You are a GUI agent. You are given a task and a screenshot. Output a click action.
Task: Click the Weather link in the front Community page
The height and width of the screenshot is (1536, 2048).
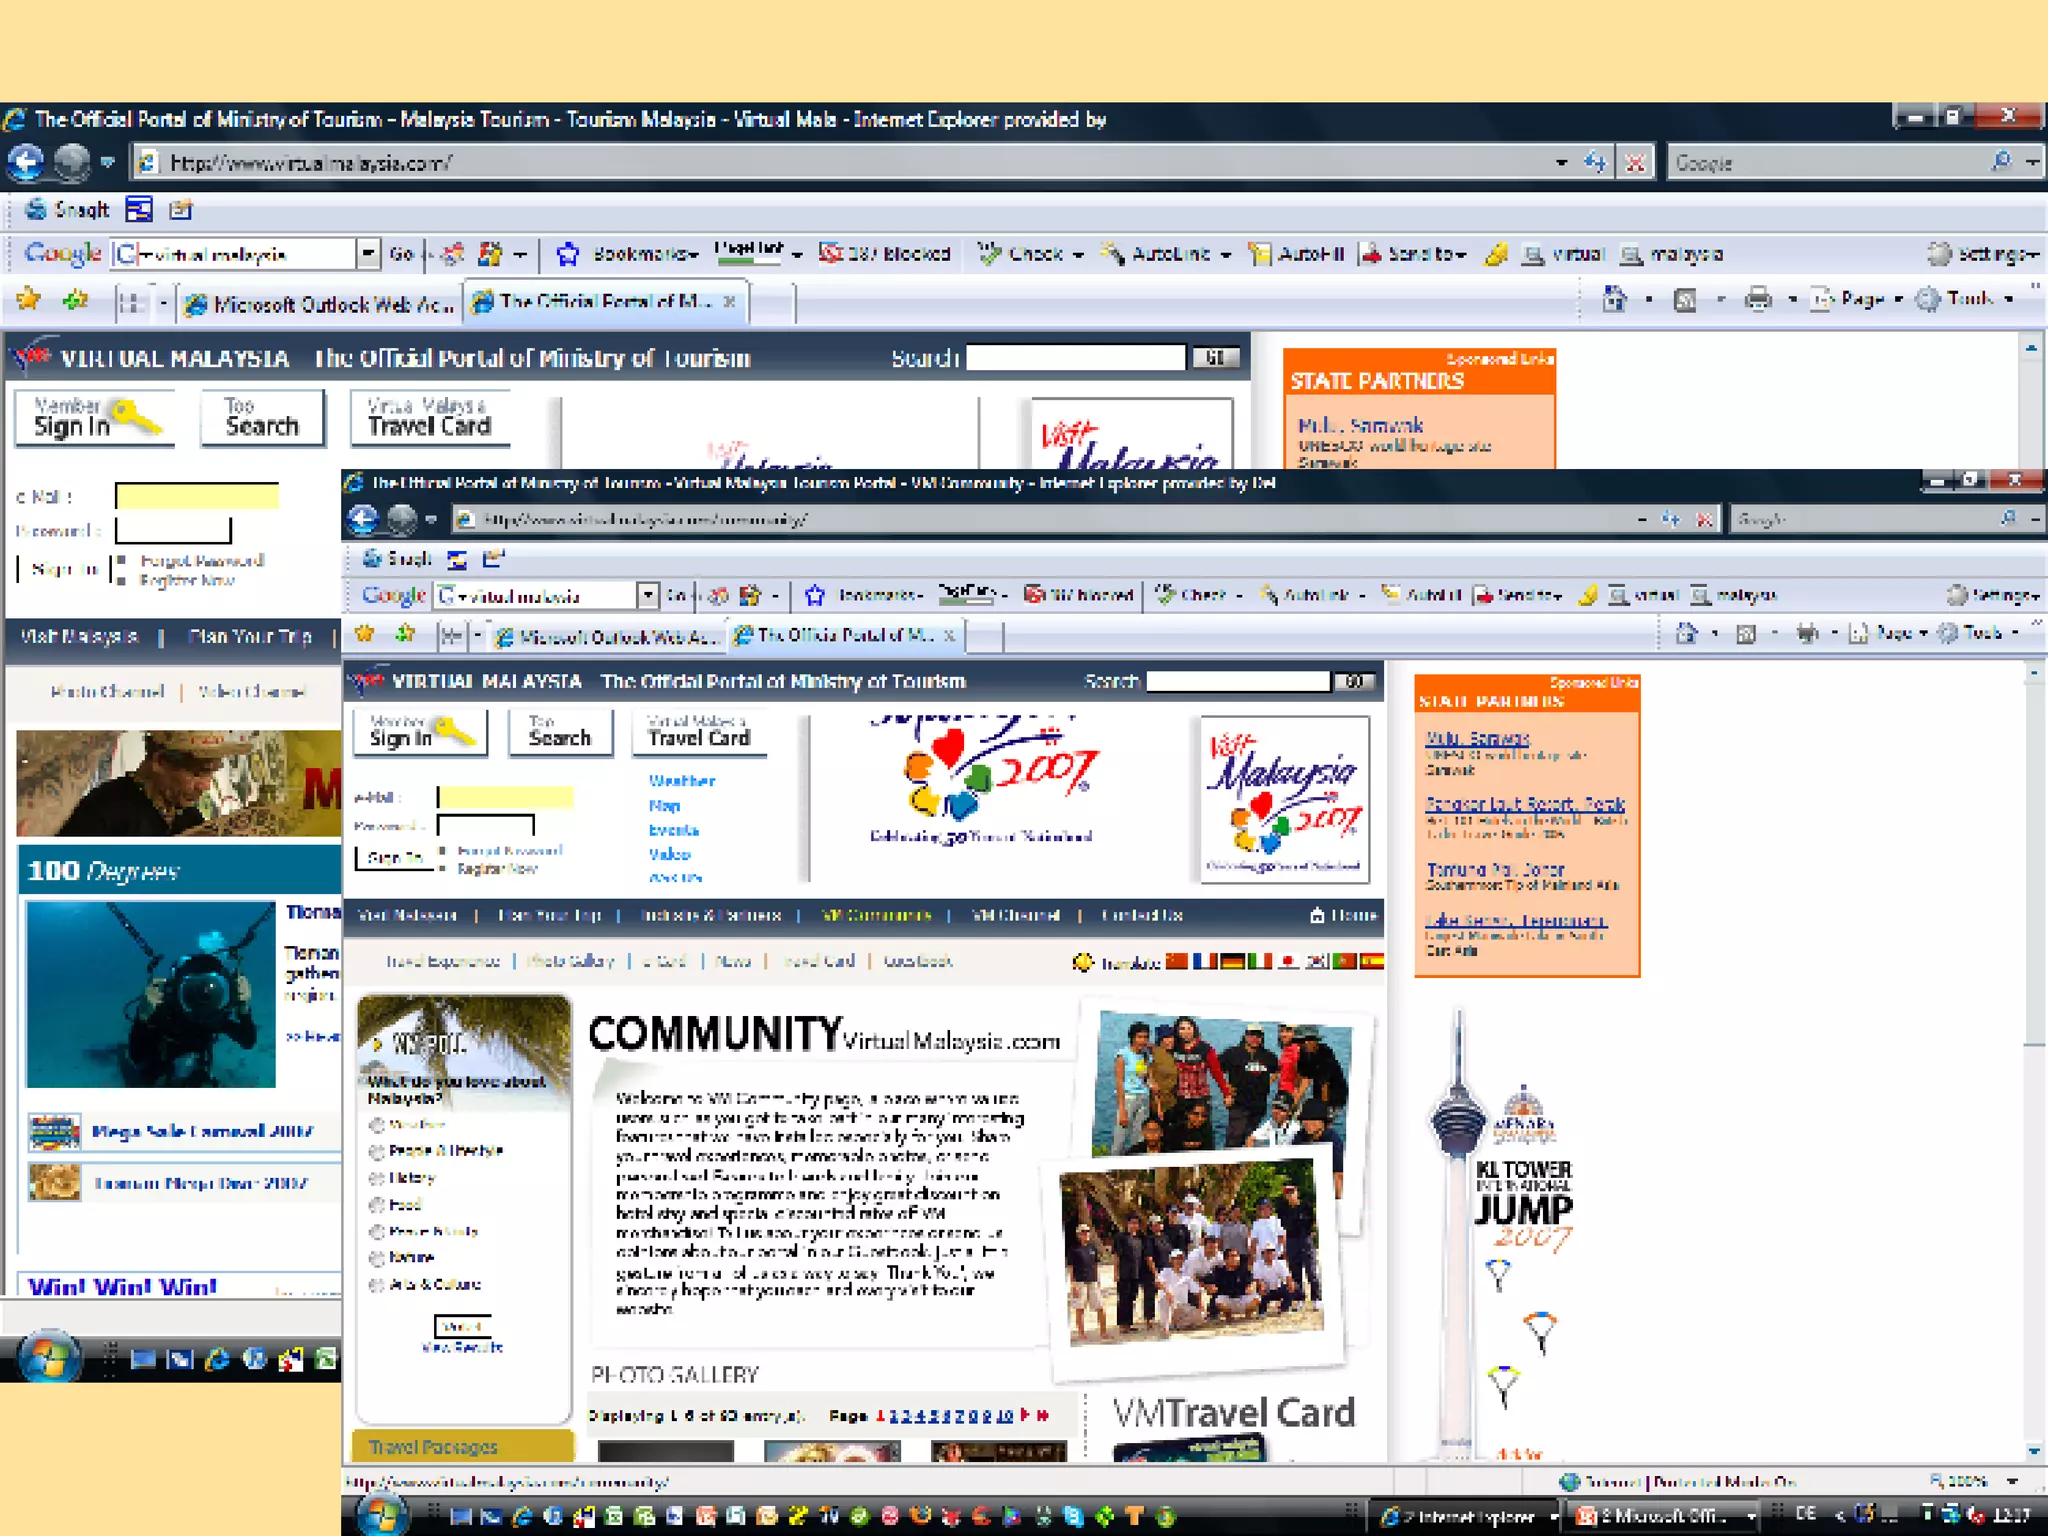pos(681,781)
